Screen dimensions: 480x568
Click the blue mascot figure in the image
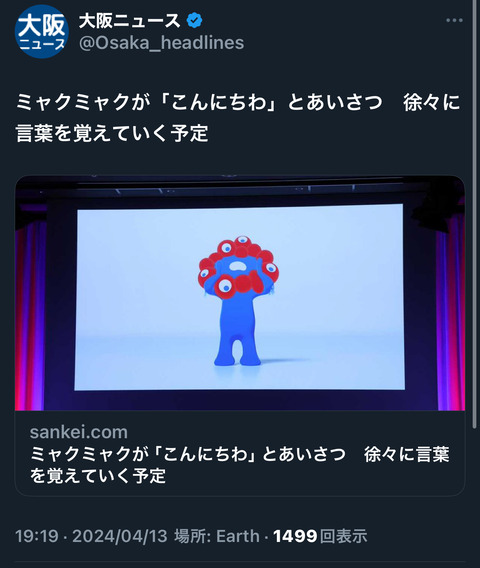tap(238, 301)
